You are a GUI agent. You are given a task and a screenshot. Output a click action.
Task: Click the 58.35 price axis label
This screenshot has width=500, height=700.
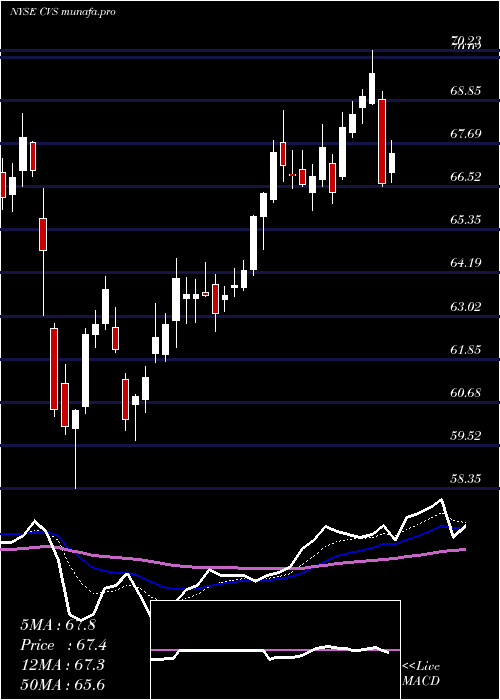pyautogui.click(x=466, y=479)
